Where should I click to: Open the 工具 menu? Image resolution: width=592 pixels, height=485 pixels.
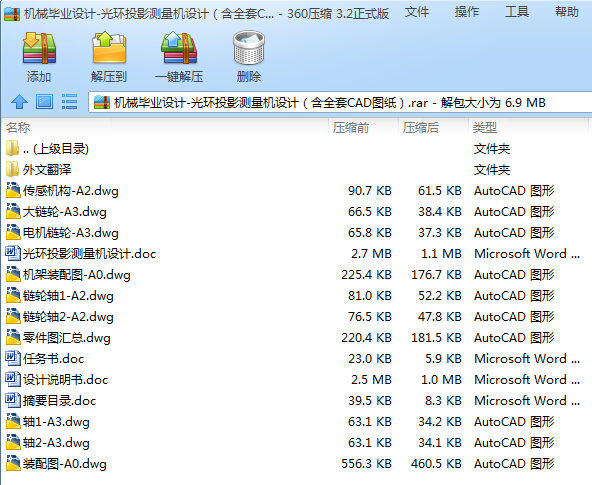[x=517, y=12]
